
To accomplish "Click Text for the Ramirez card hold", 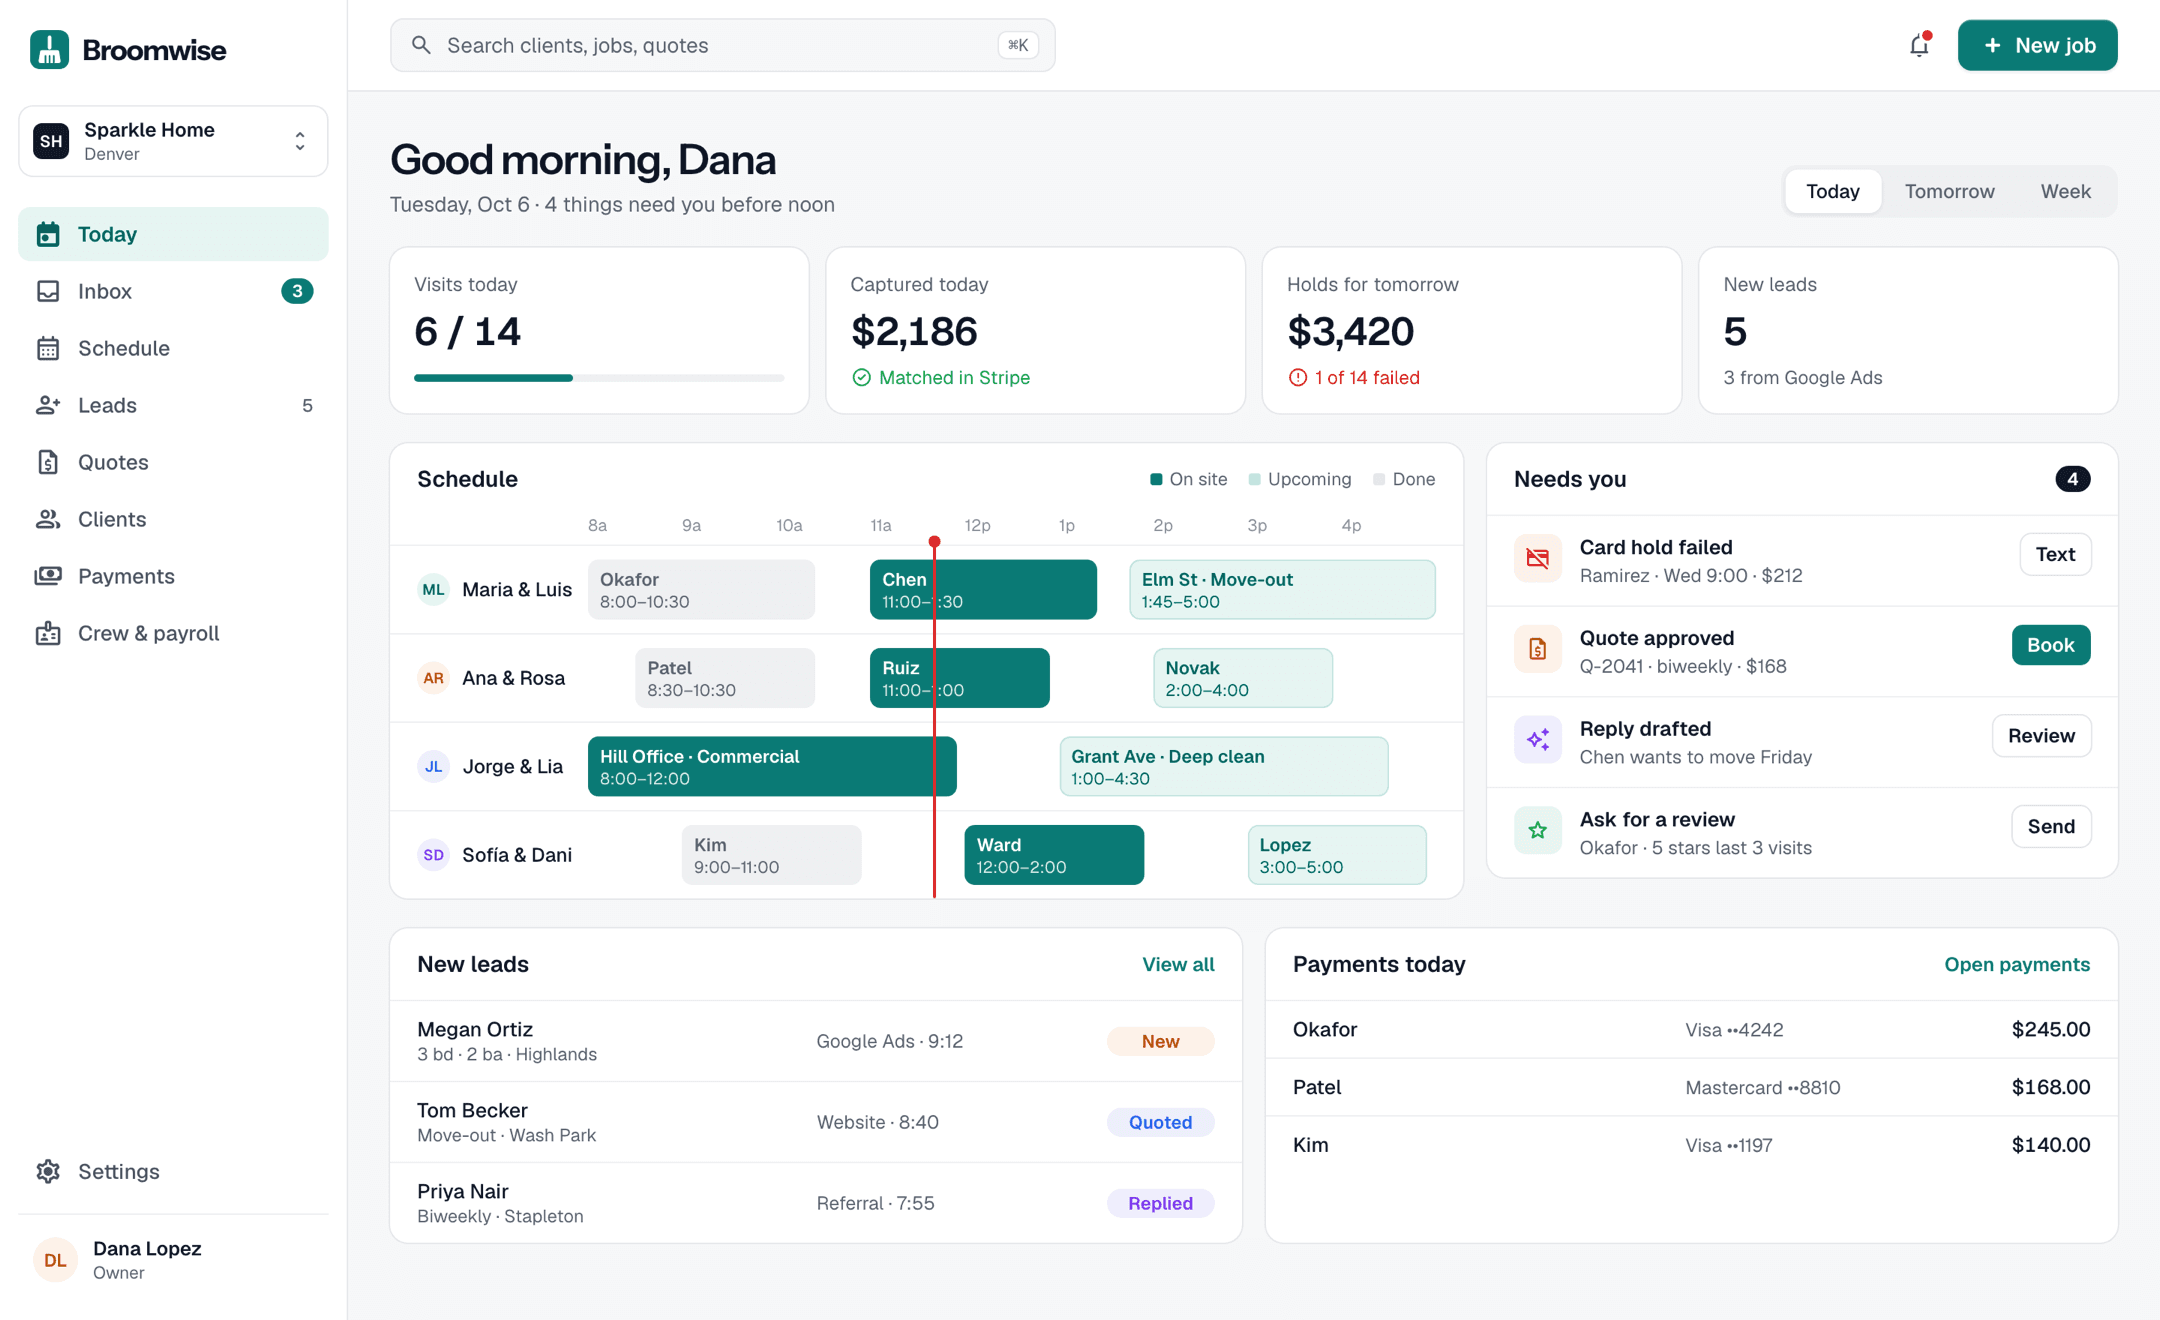I will pos(2055,554).
